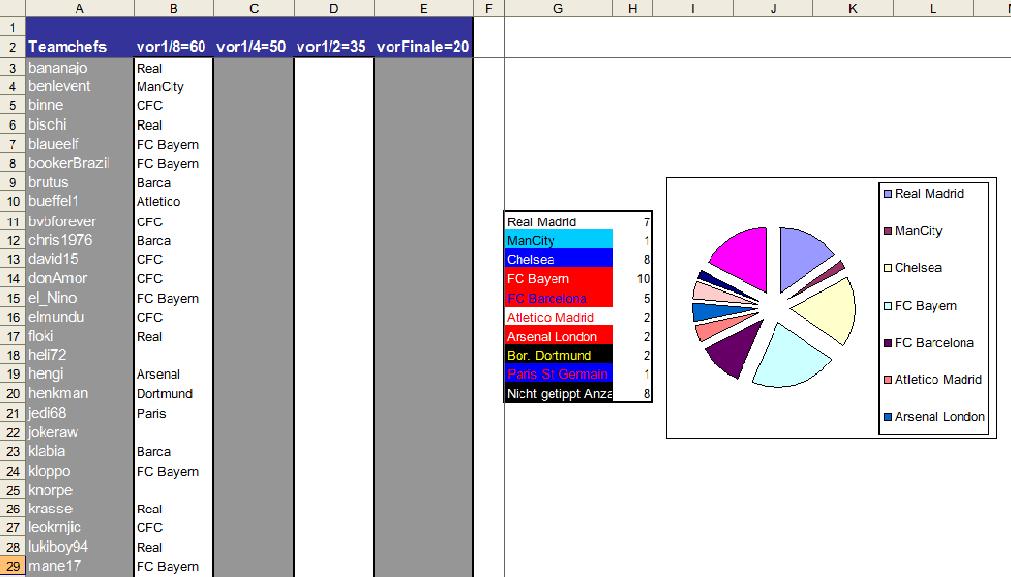Select the 'bvbforever' cell

point(80,221)
